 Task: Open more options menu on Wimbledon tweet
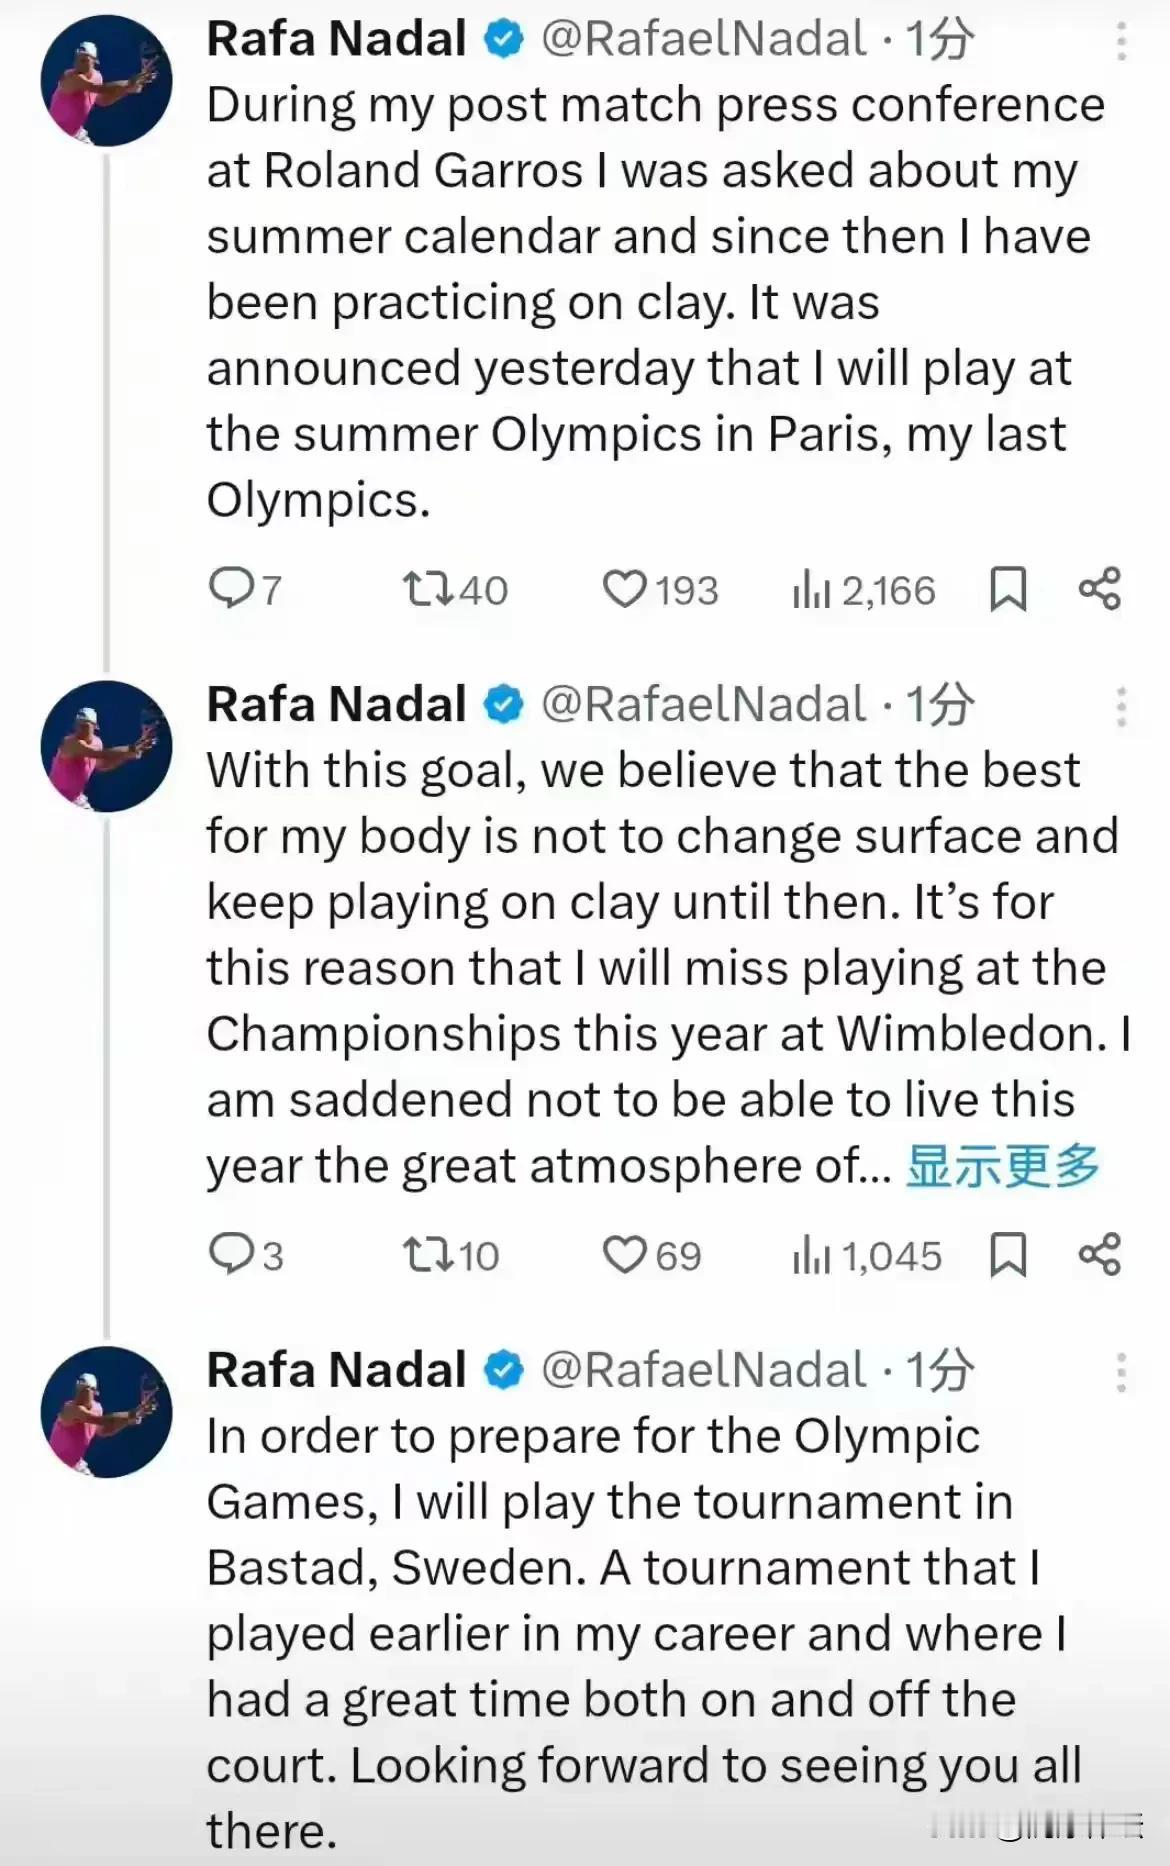coord(1121,707)
